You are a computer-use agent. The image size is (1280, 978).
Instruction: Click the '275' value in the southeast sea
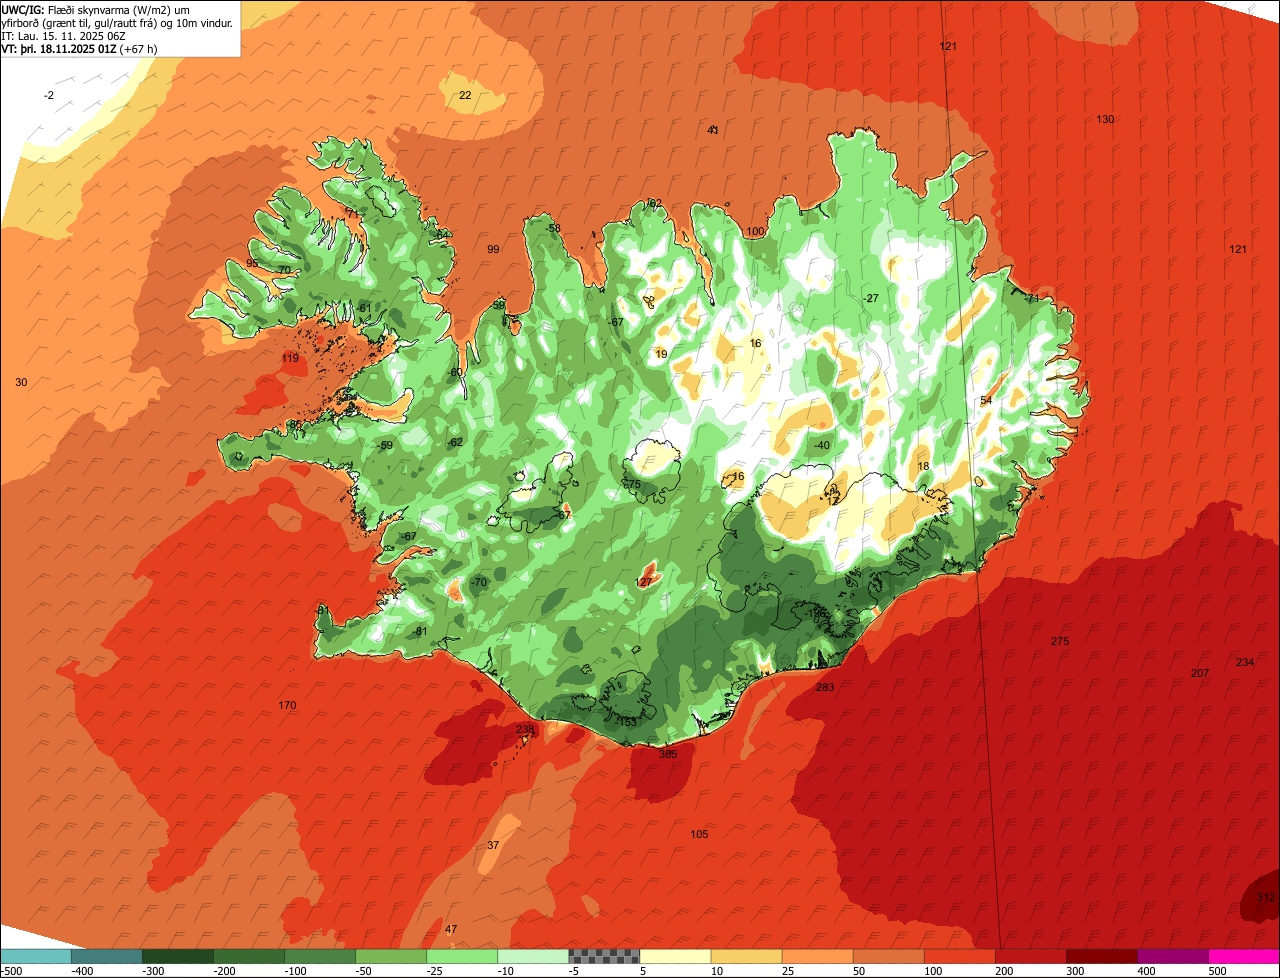point(1060,641)
